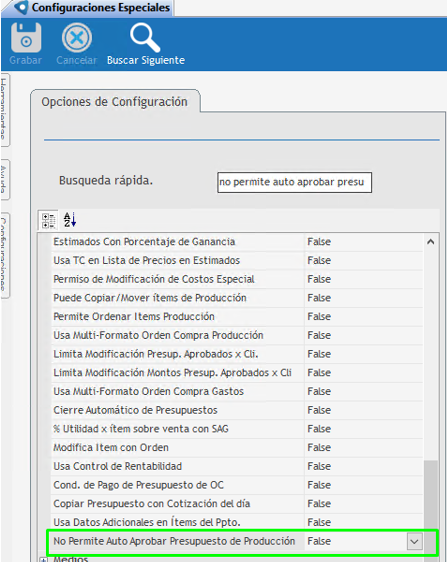447x562 pixels.
Task: Expand the Medios category node
Action: pos(43,559)
